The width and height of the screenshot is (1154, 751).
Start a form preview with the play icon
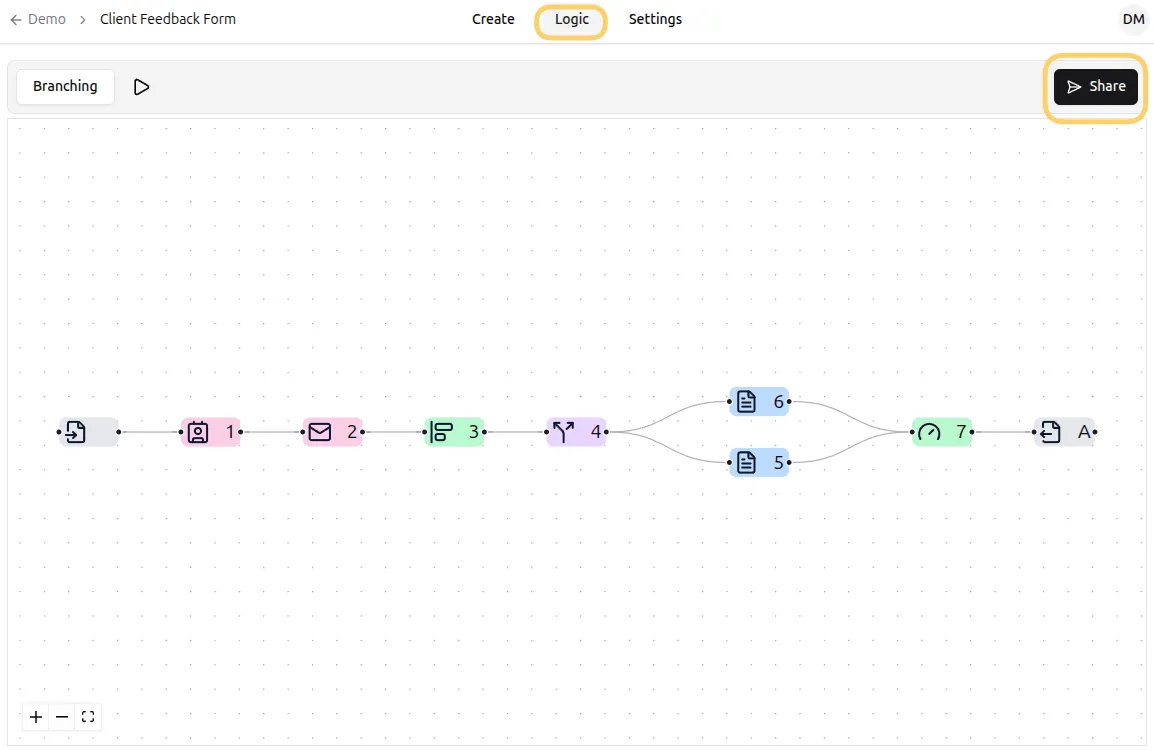coord(141,87)
